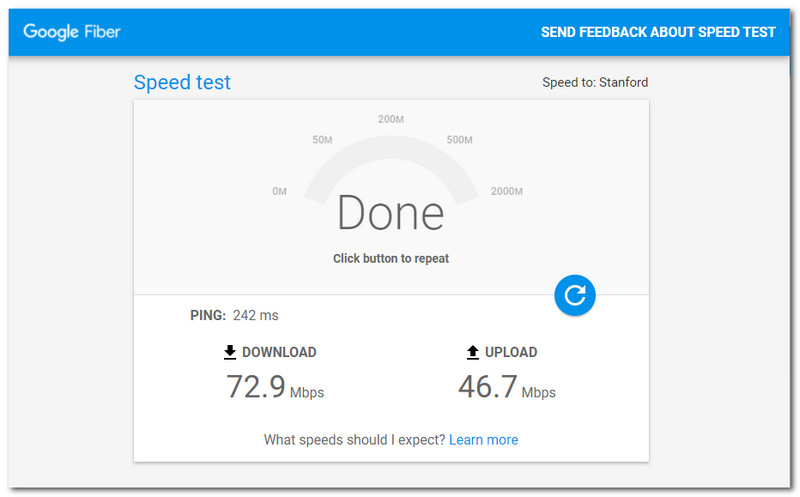Click the 0M gauge mark
This screenshot has width=800, height=497.
[x=280, y=191]
